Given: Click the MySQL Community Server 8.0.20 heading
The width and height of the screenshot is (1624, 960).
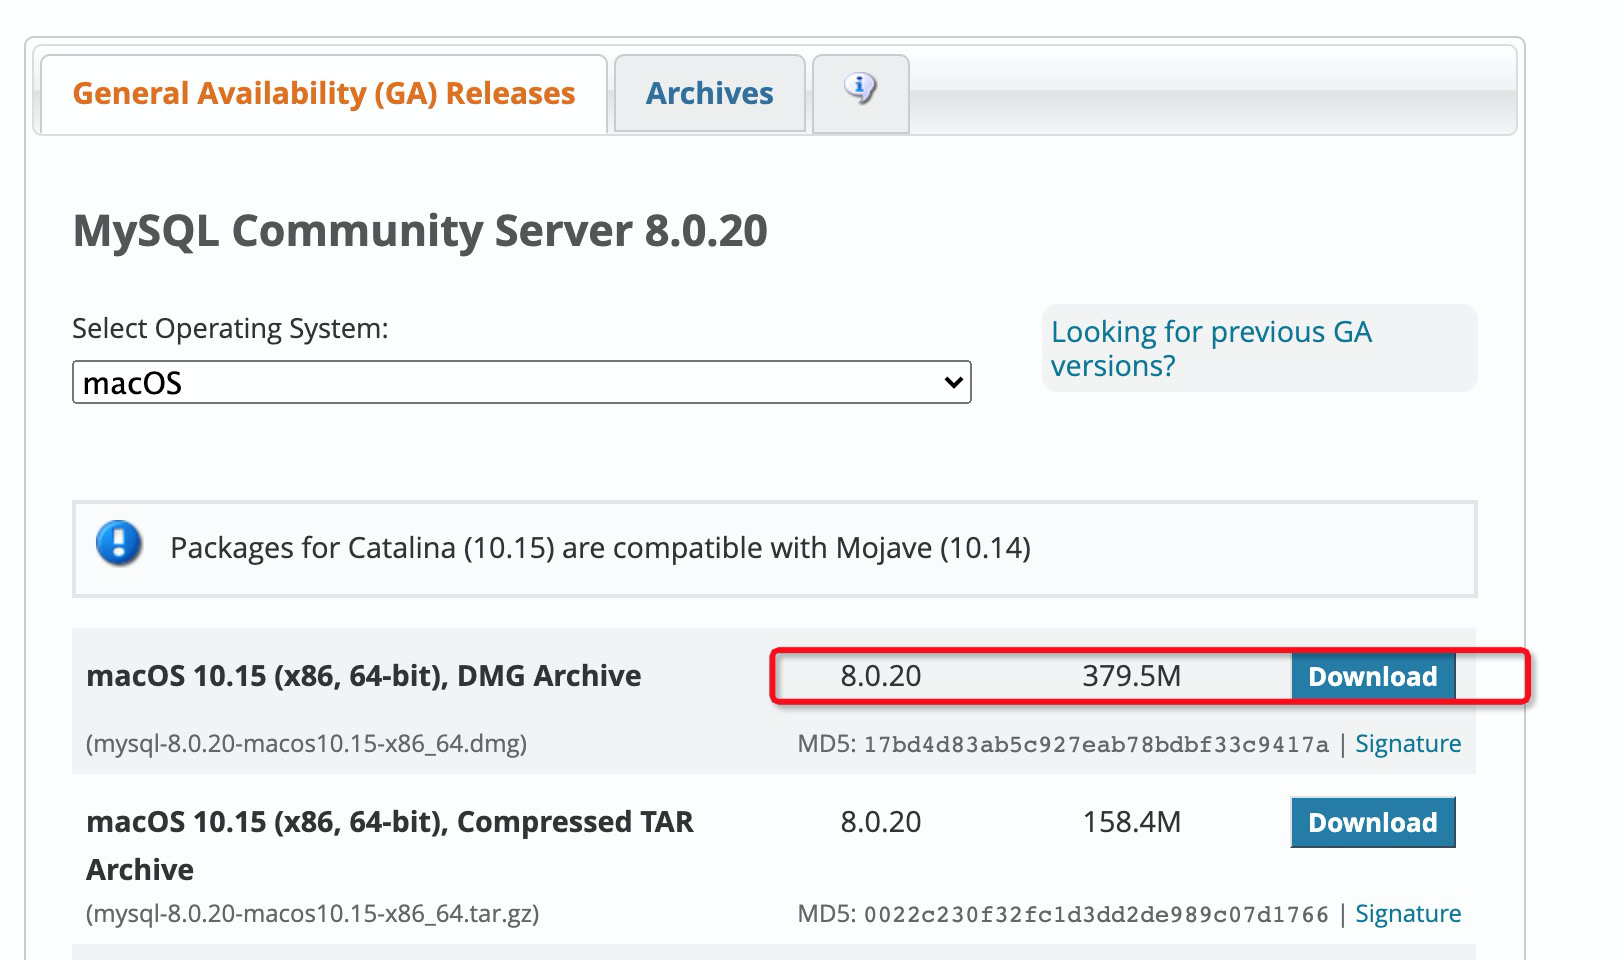Looking at the screenshot, I should [x=420, y=231].
